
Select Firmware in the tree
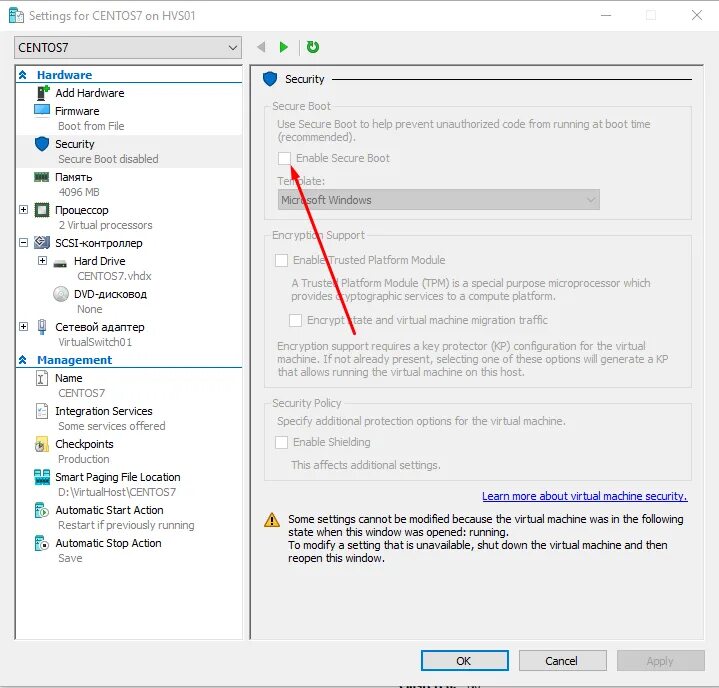coord(77,111)
